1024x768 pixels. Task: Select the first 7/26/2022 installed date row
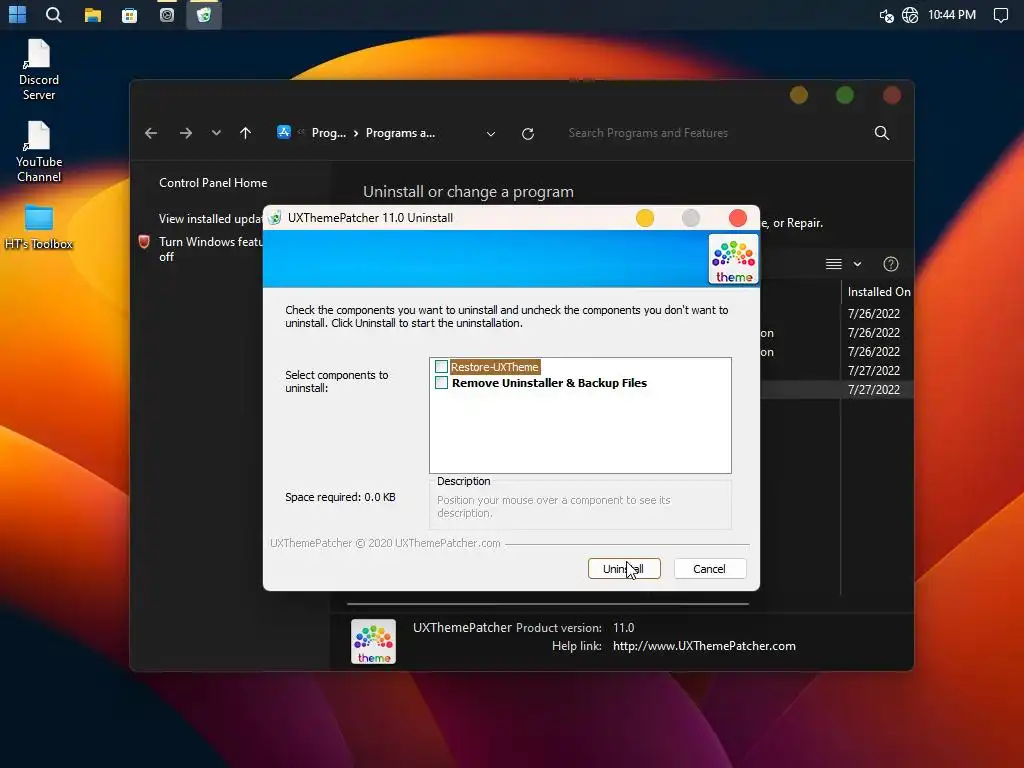(874, 313)
